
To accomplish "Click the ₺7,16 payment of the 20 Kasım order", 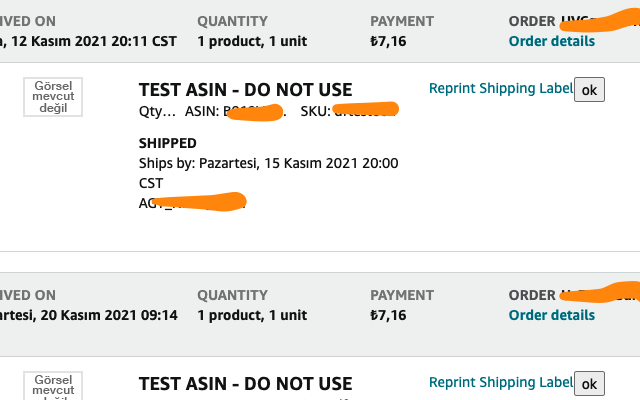I will point(388,315).
